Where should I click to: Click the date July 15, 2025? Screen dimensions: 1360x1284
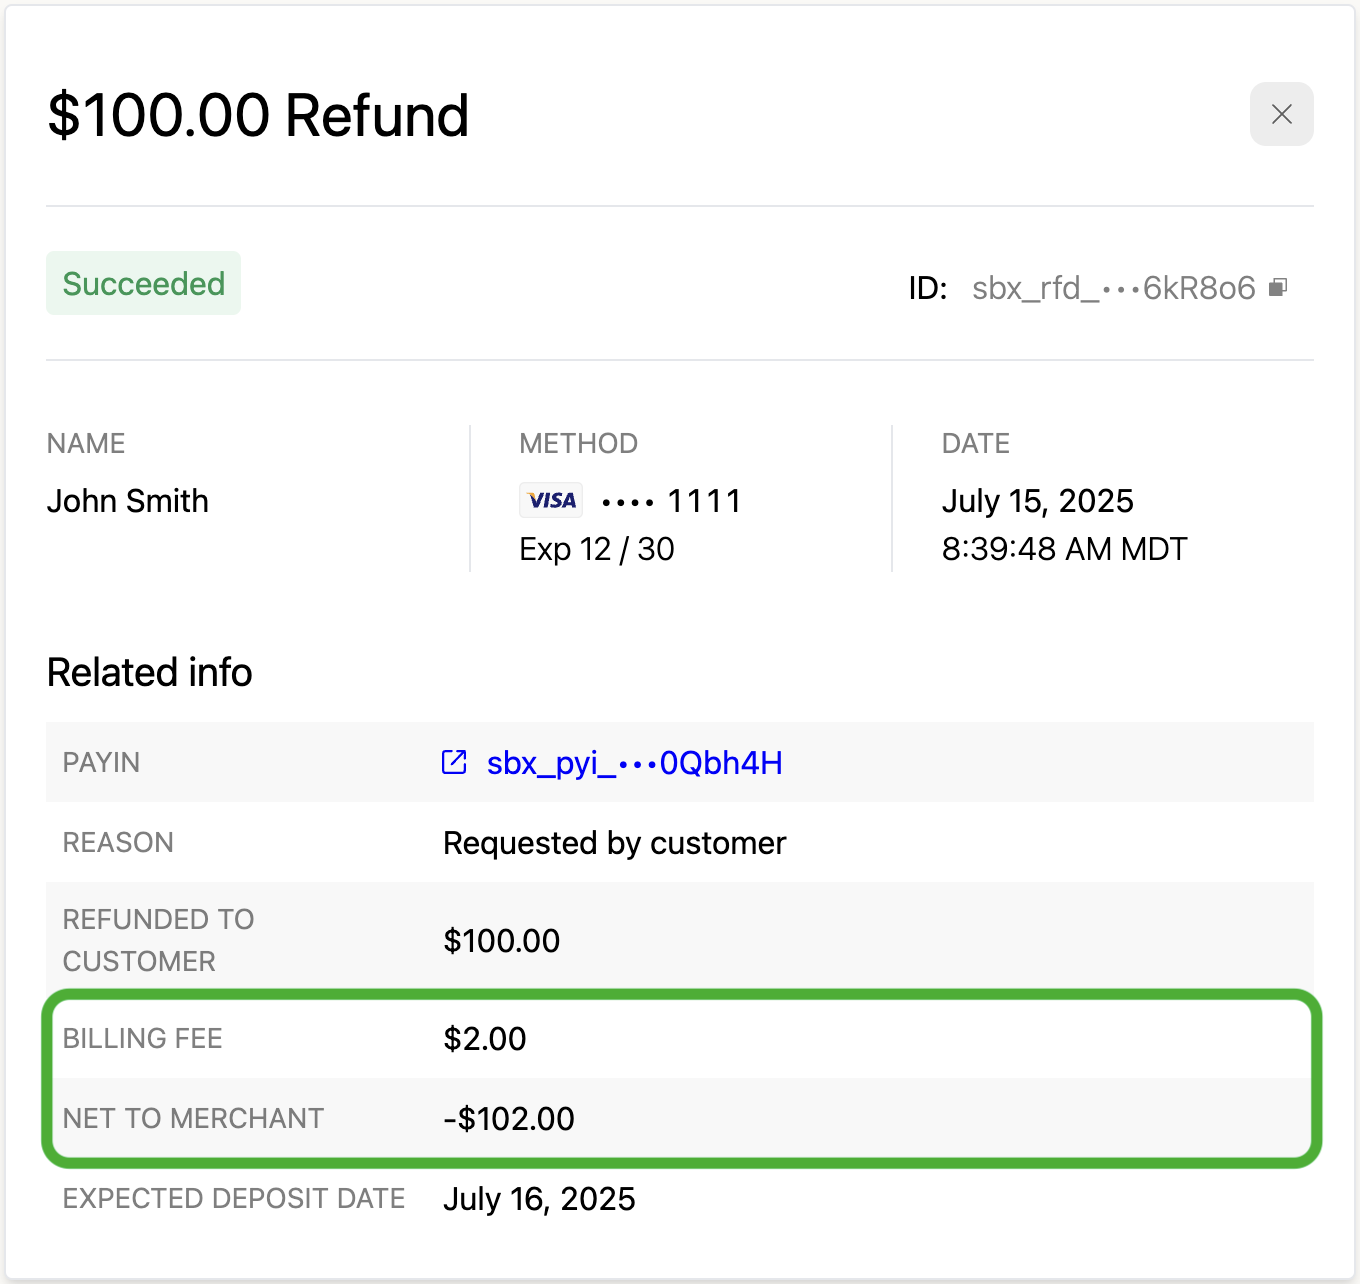pos(1038,501)
